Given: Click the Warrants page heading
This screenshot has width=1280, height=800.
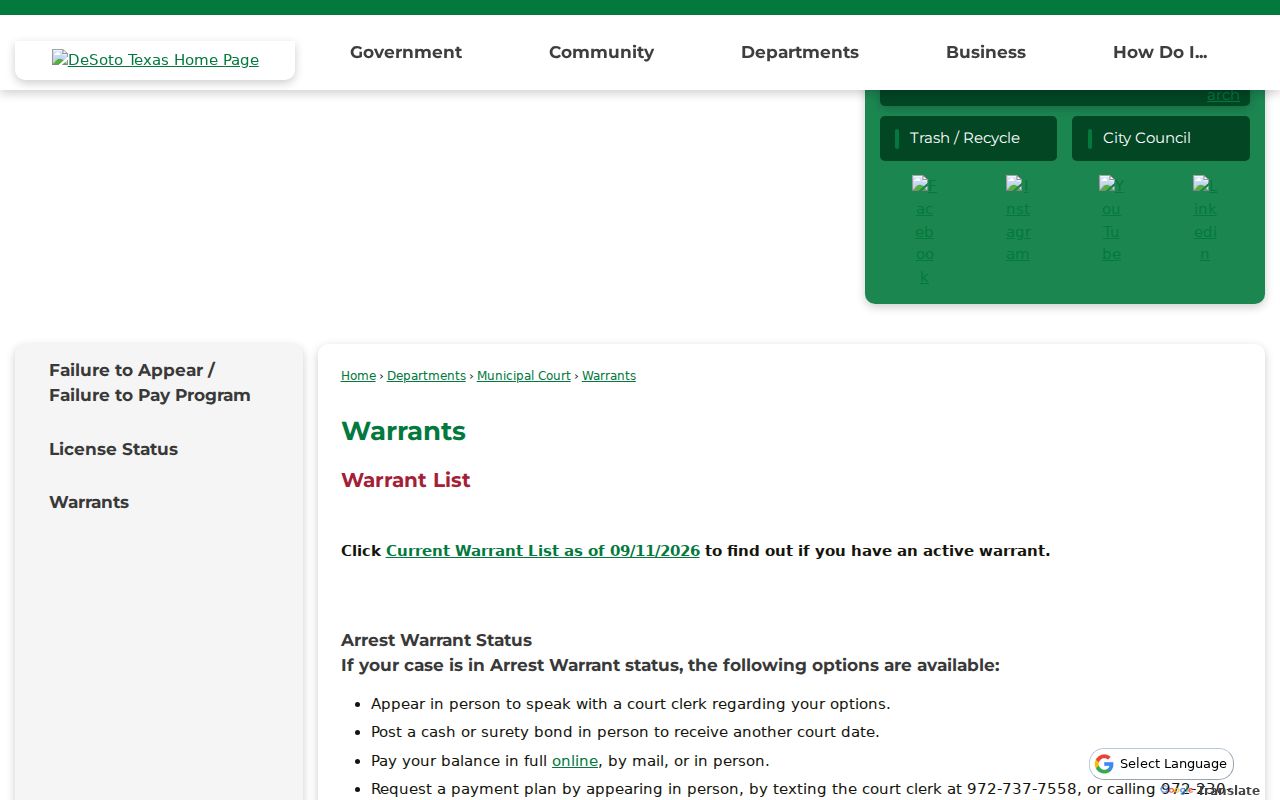Looking at the screenshot, I should tap(403, 431).
